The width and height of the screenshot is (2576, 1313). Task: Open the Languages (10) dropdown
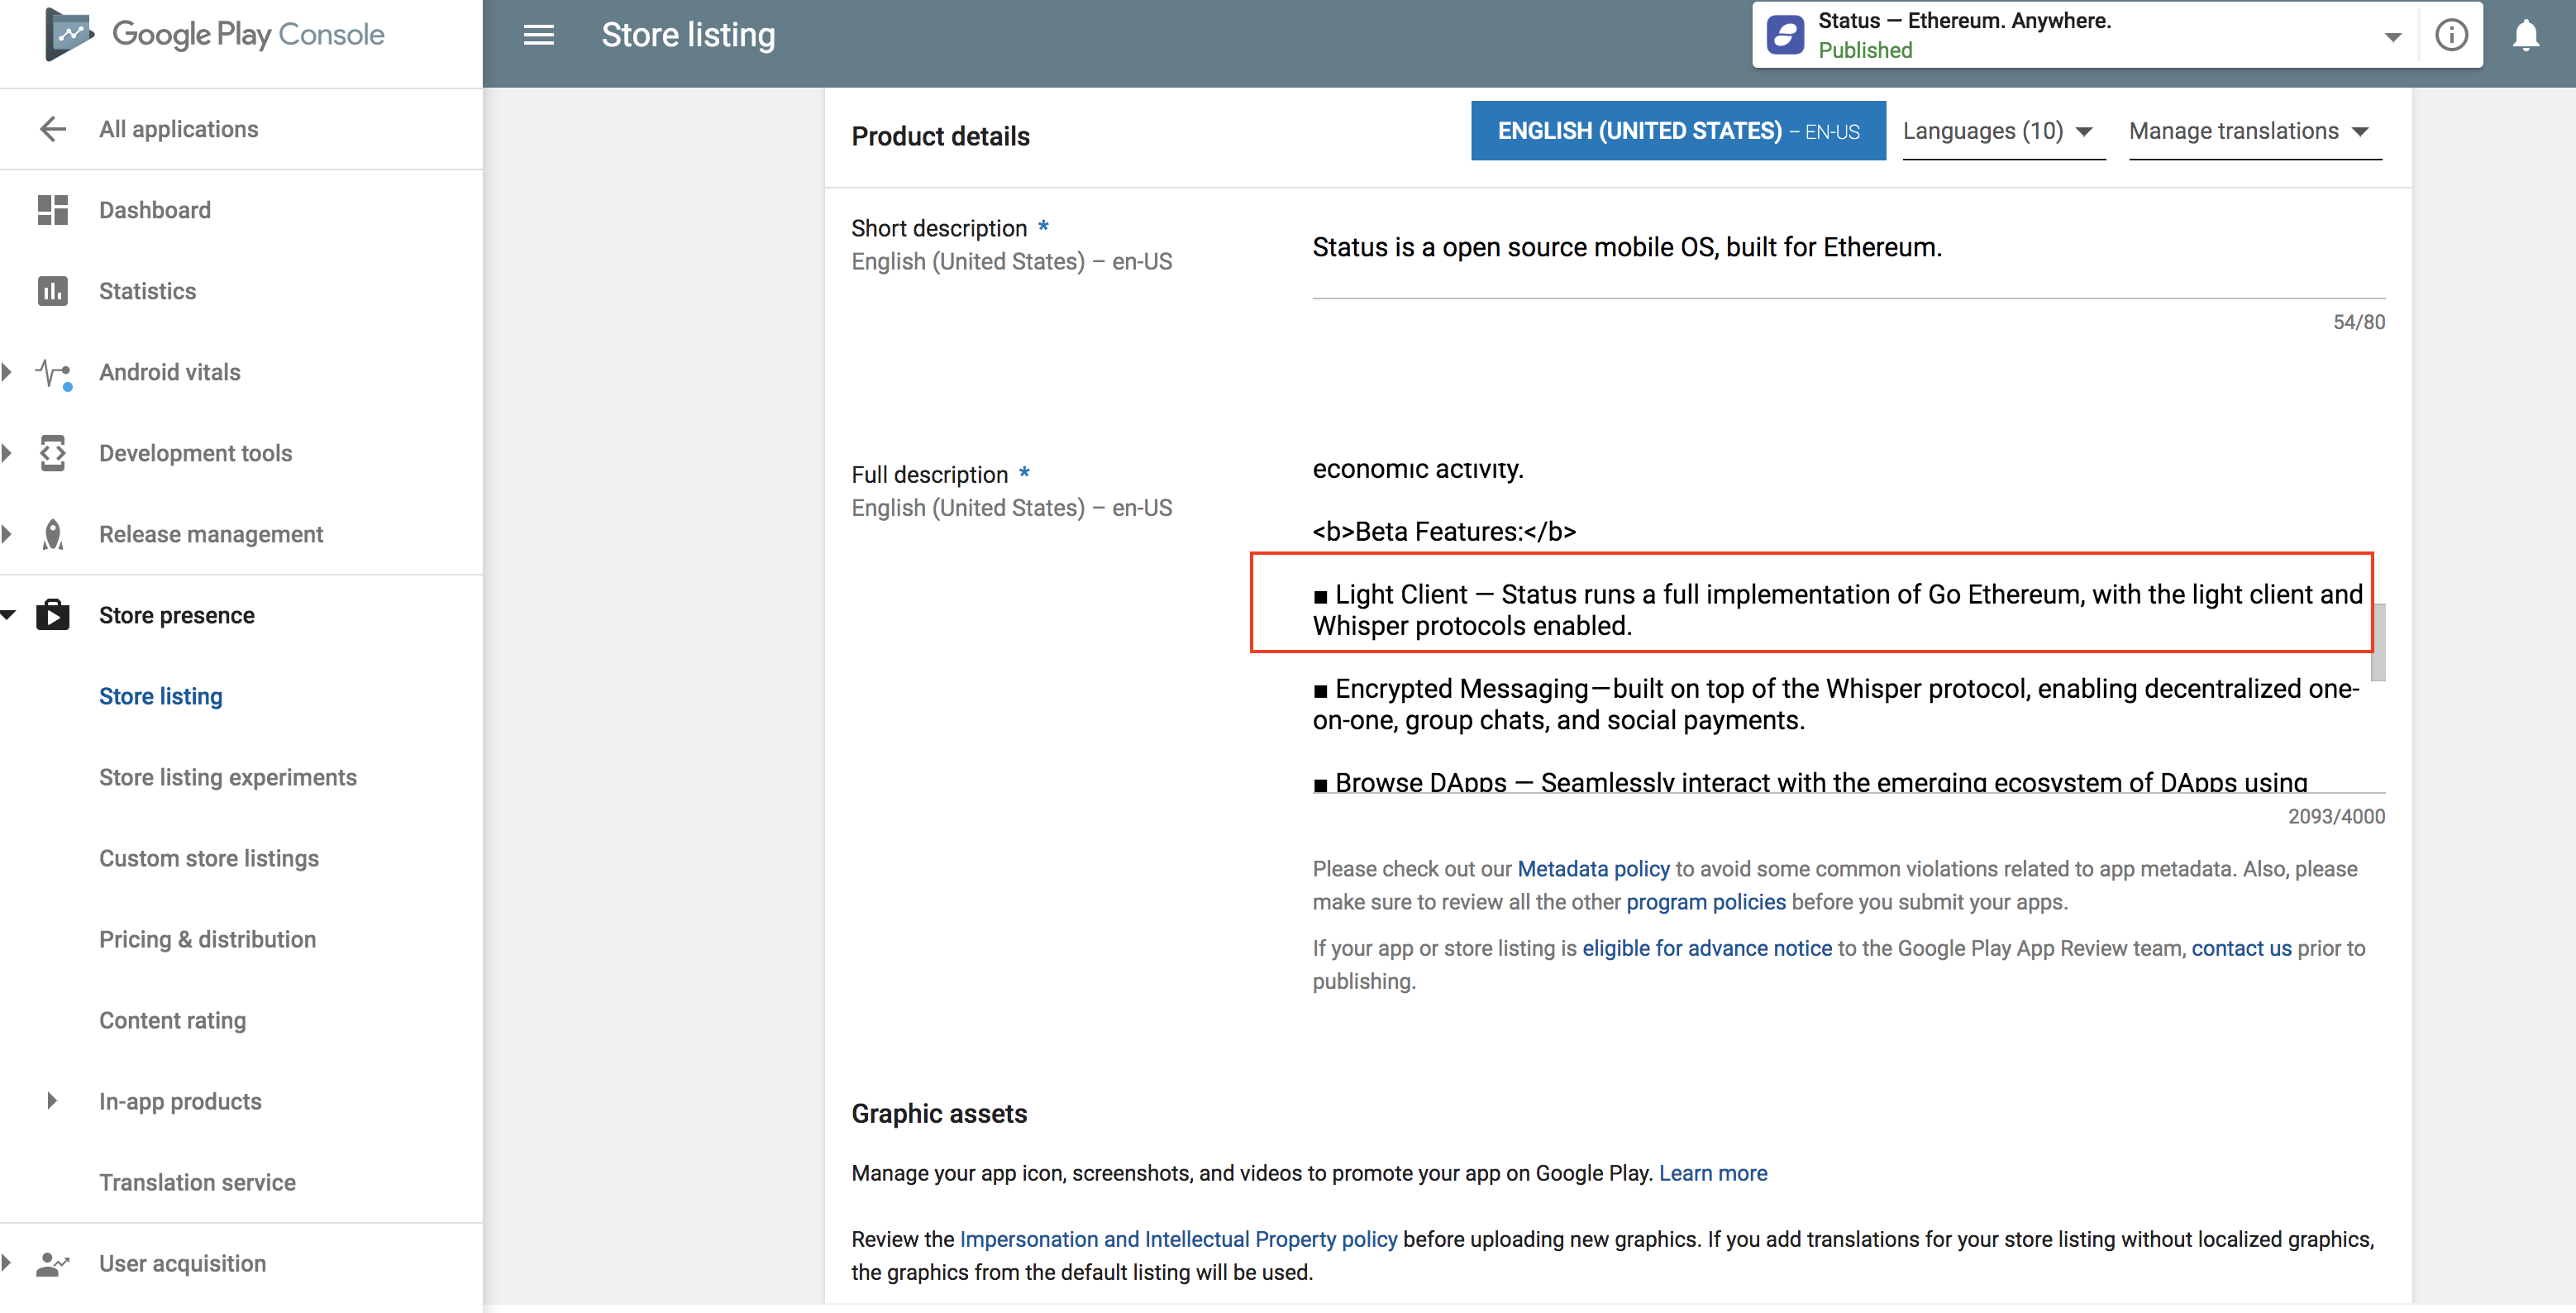point(1999,131)
